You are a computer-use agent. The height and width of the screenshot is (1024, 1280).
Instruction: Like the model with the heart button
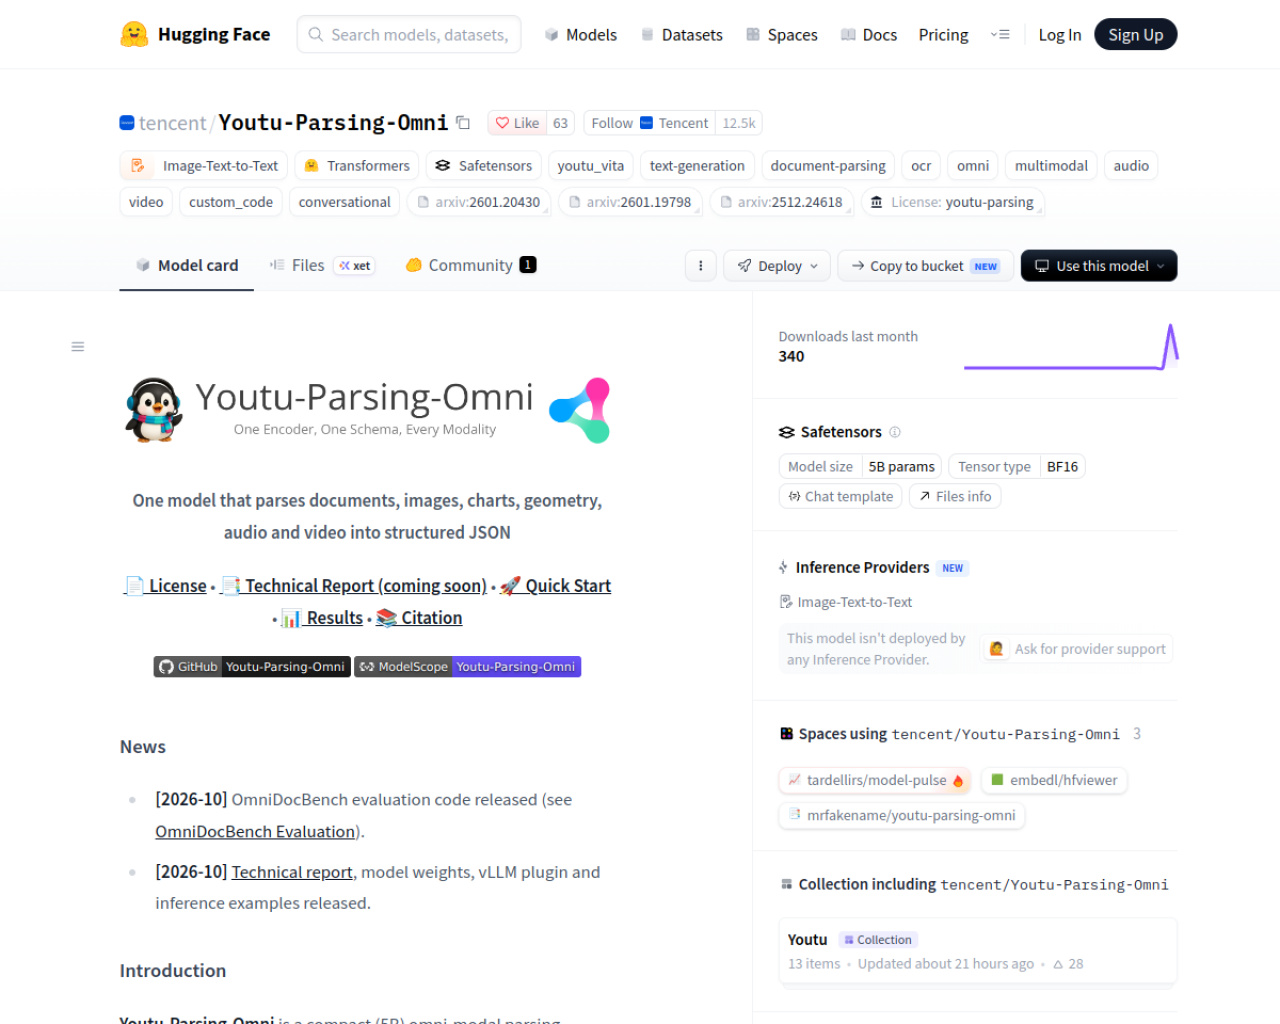tap(518, 123)
